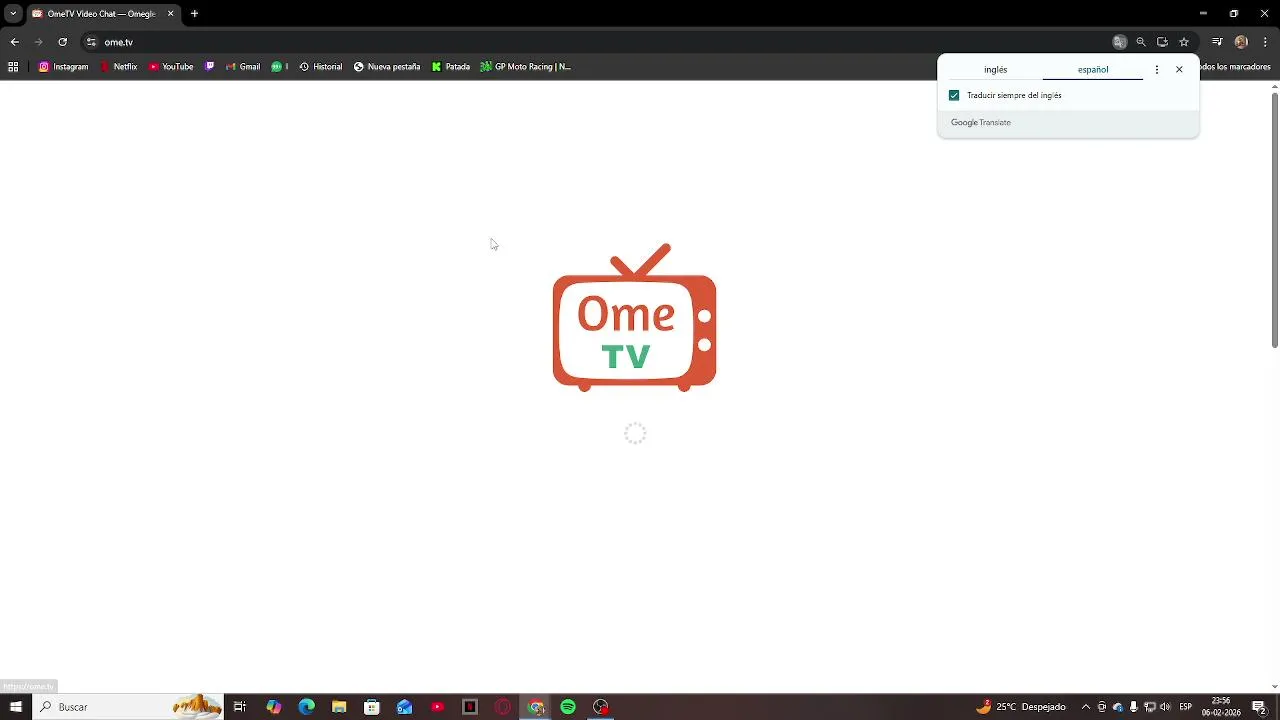Close the Google Translate popup

tap(1179, 70)
